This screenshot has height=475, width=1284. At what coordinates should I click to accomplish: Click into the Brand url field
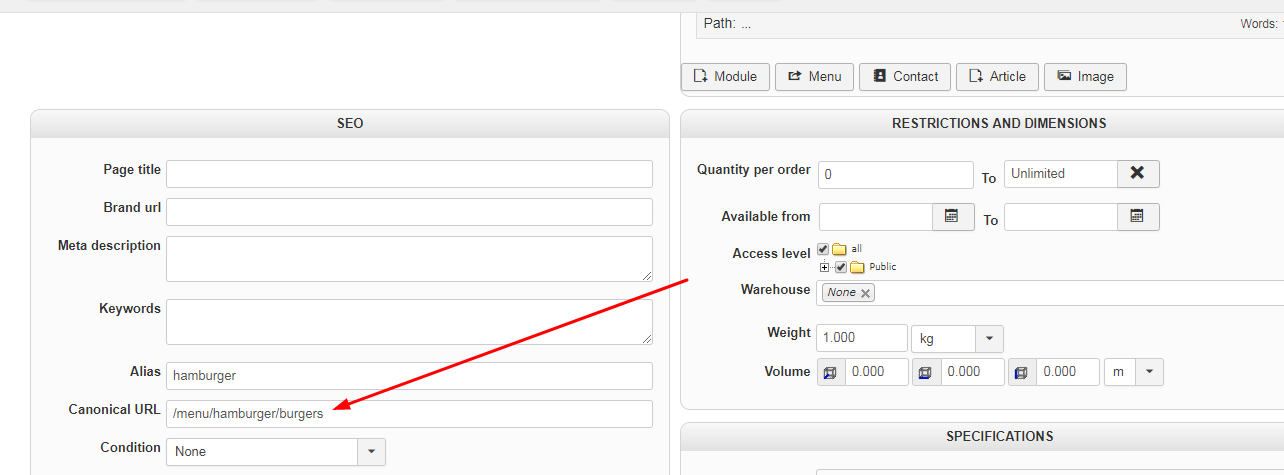(x=409, y=212)
